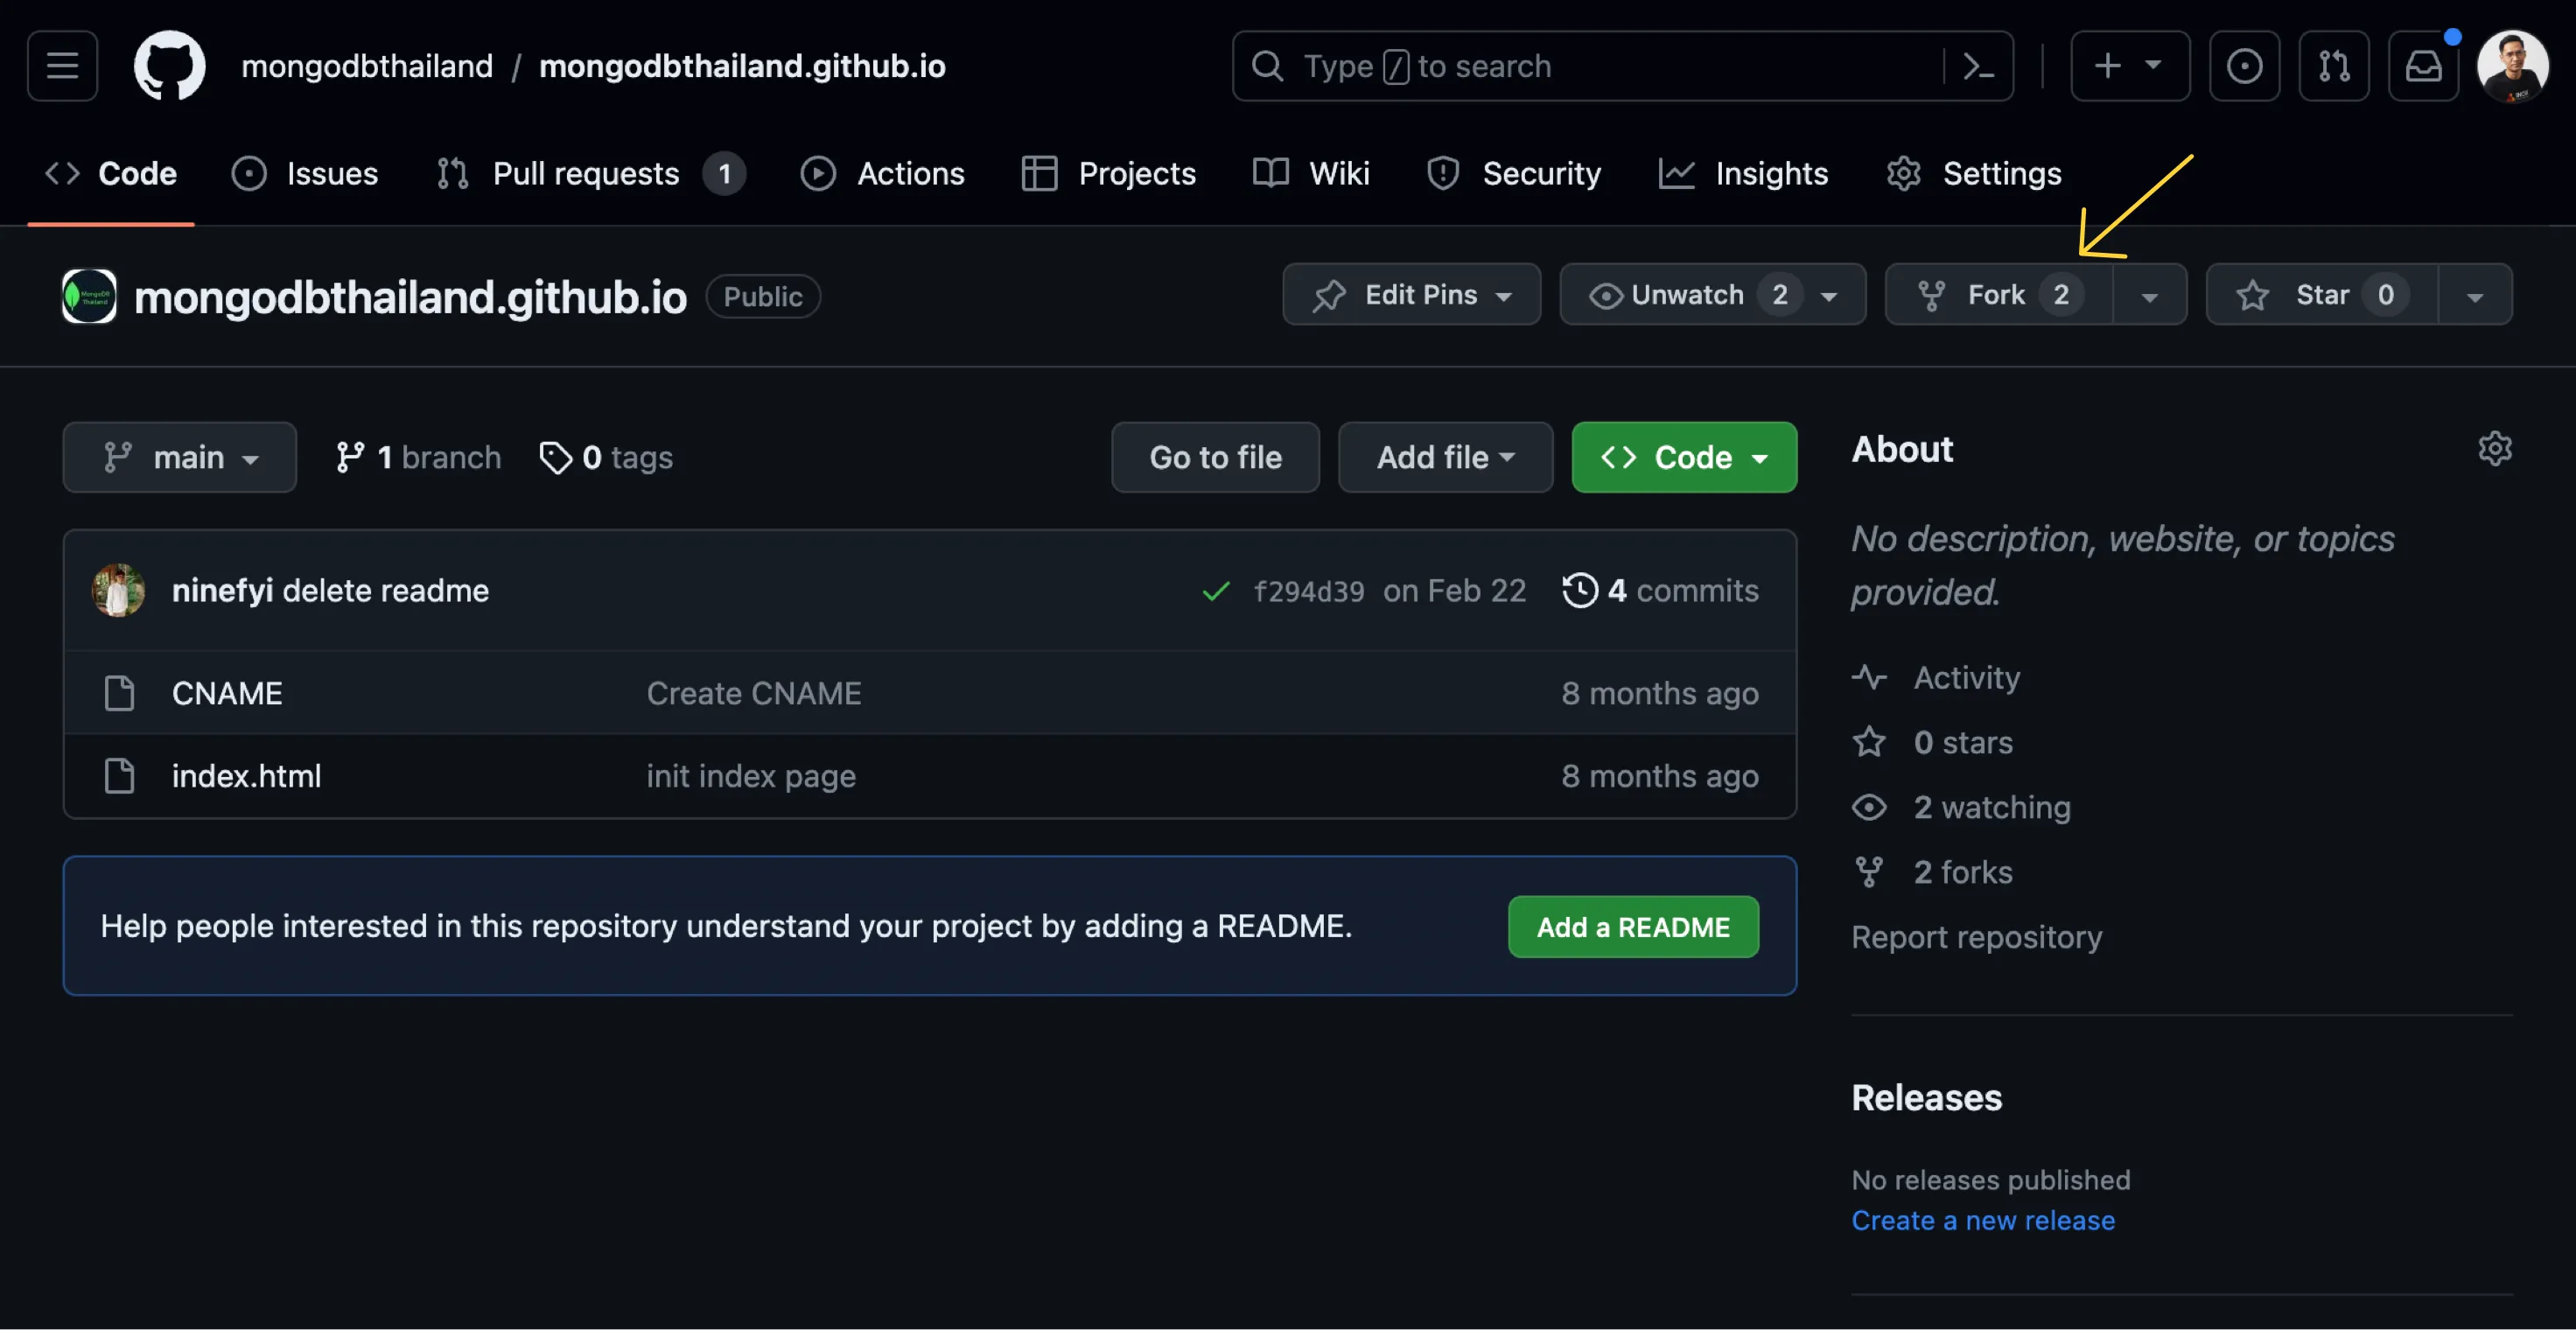2576x1330 pixels.
Task: Open the notifications inbox icon
Action: (2422, 66)
